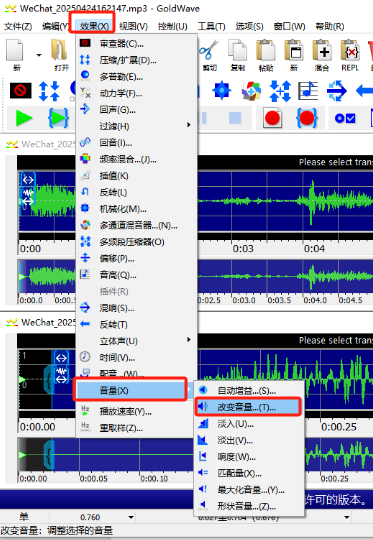
Task: Open the 视图(V) menu
Action: (133, 26)
